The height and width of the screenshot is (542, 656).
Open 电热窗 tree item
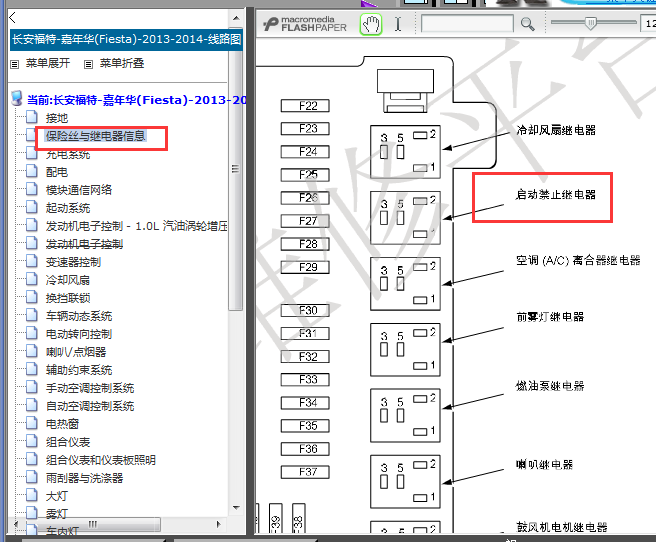coord(62,424)
